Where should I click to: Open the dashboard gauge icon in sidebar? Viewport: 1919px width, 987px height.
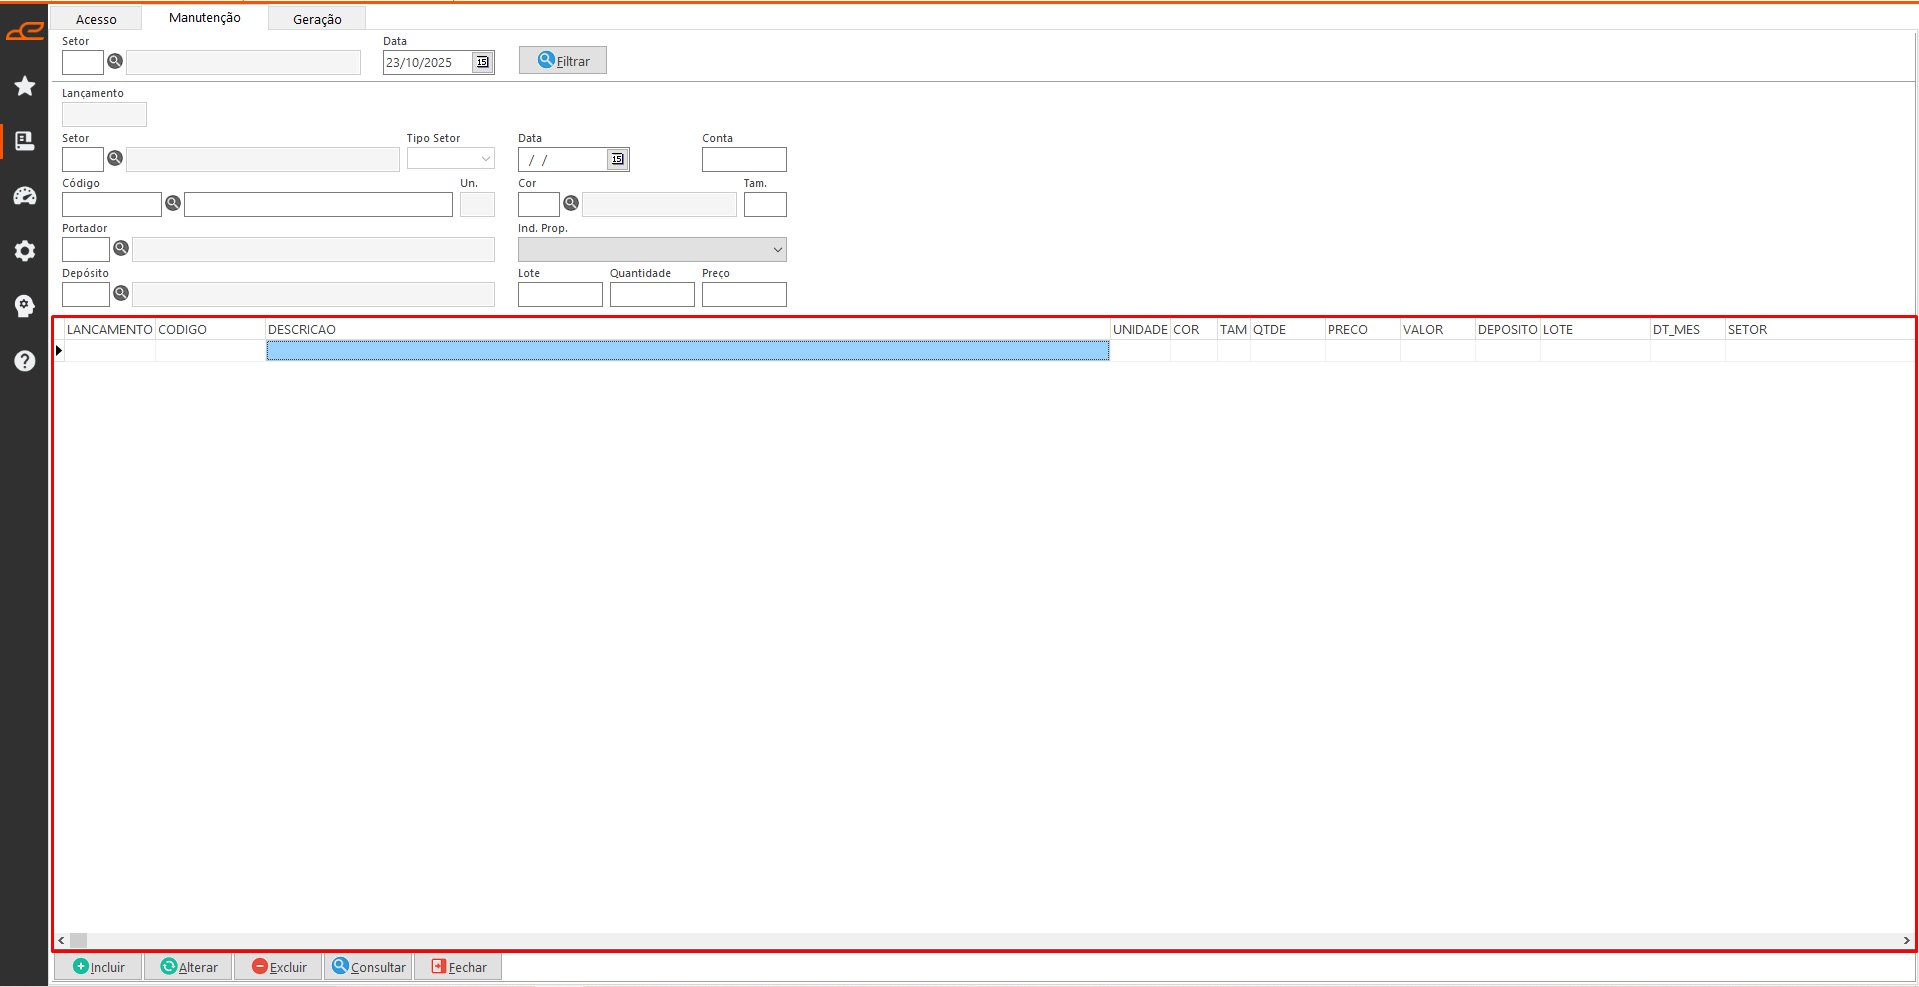[25, 196]
